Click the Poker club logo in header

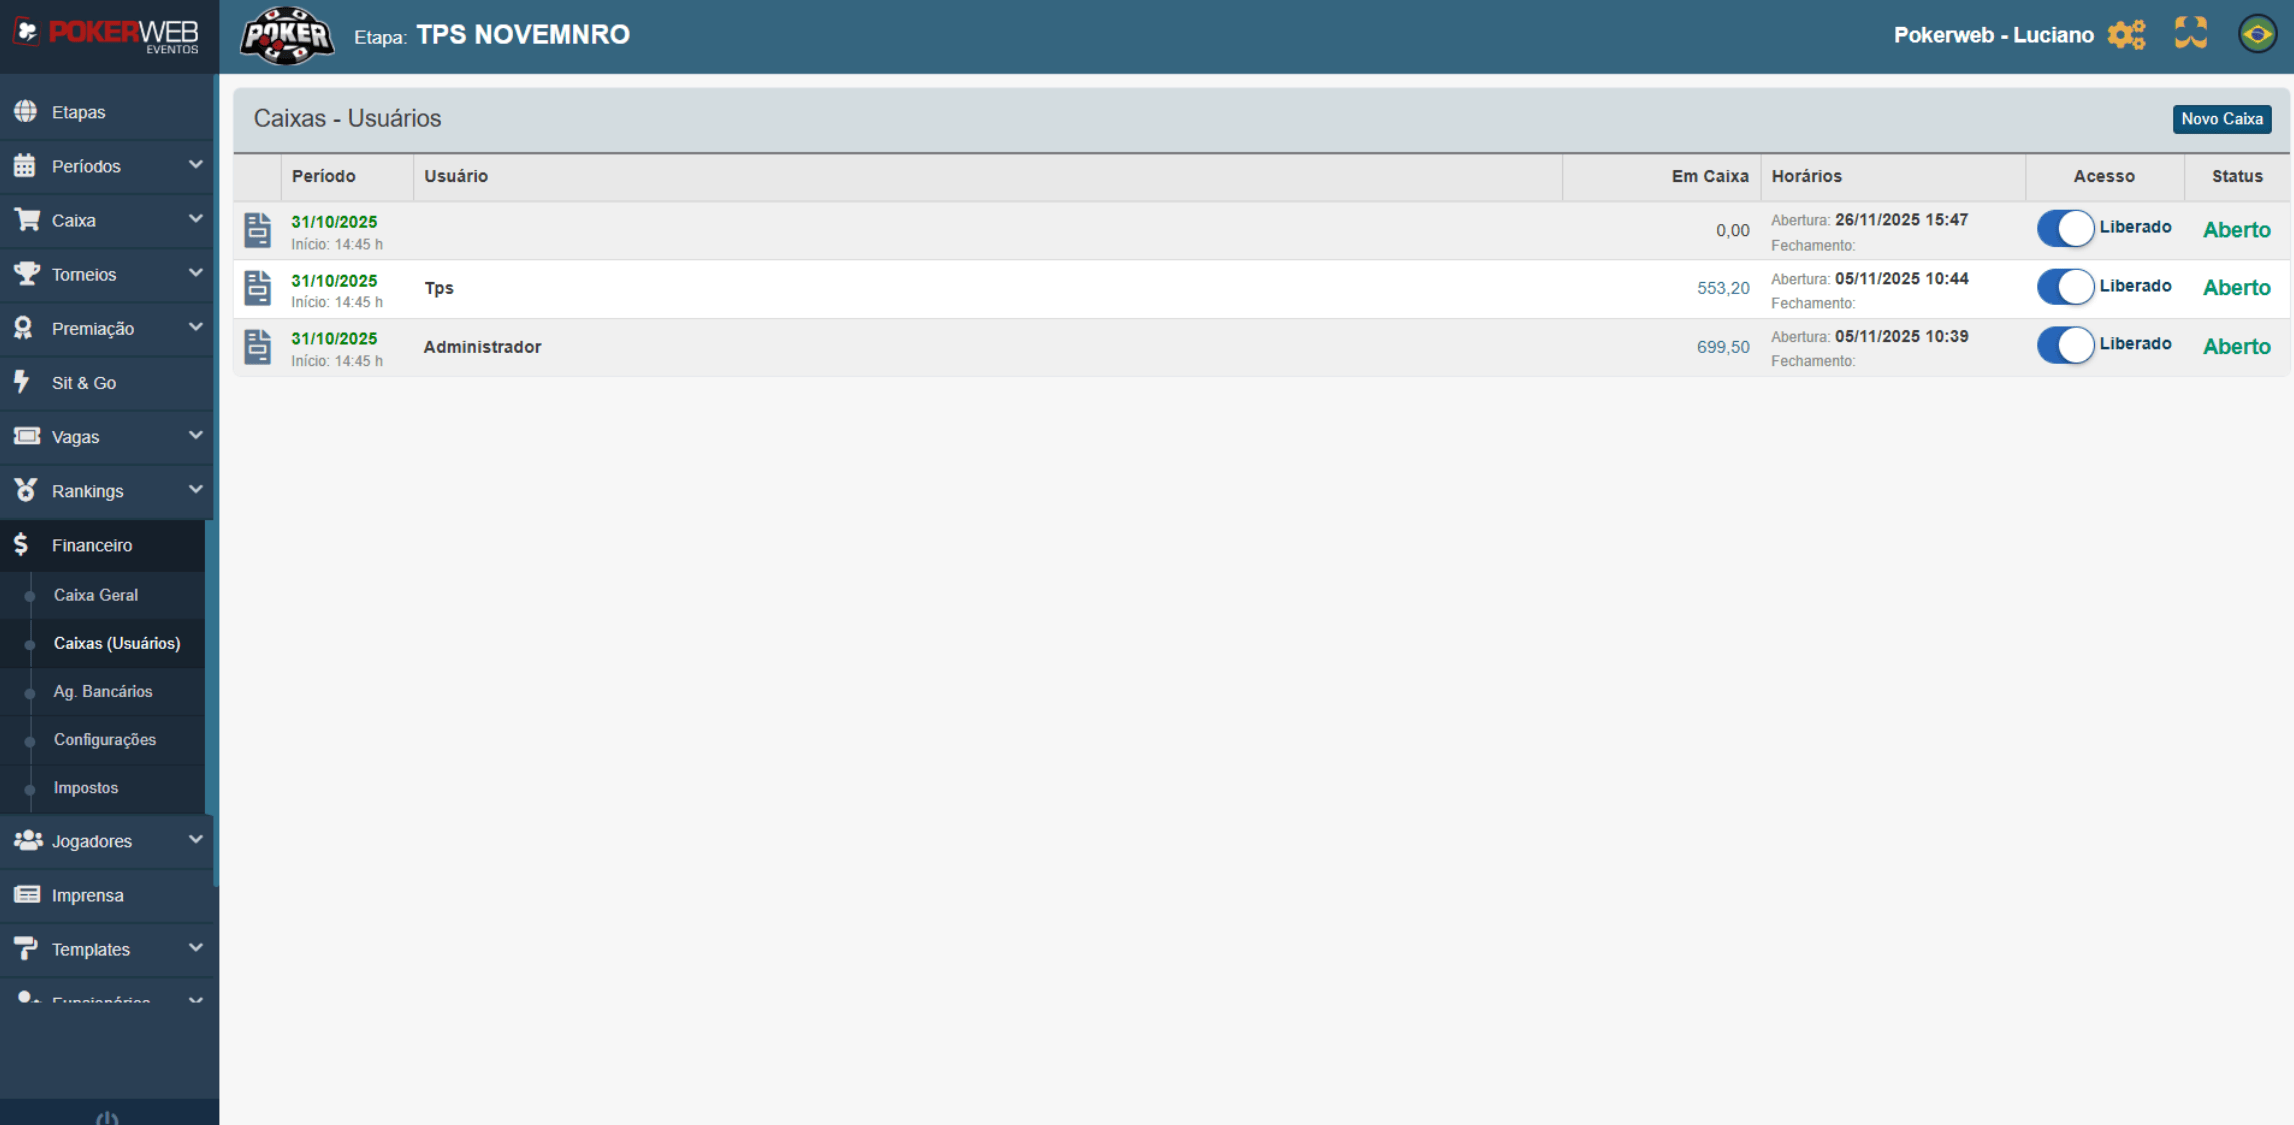coord(287,36)
